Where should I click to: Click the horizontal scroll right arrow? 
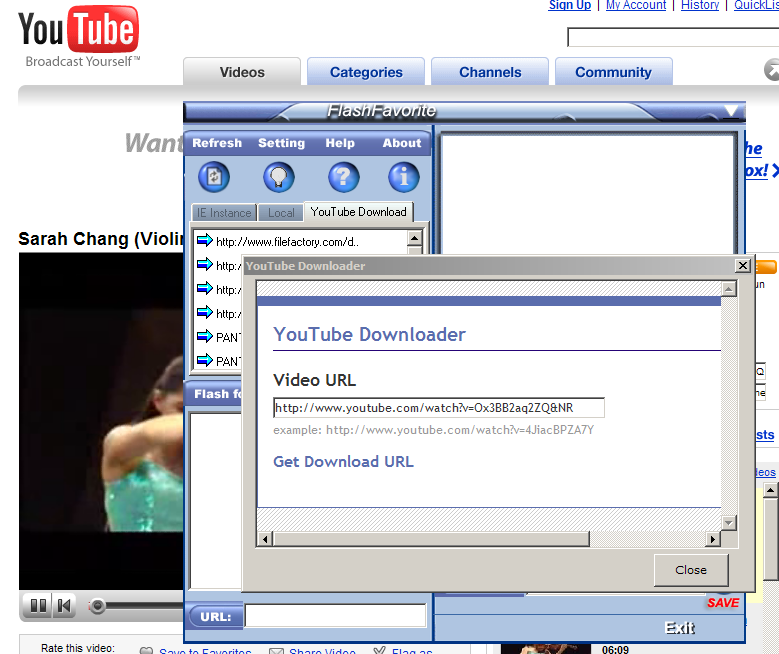coord(713,539)
